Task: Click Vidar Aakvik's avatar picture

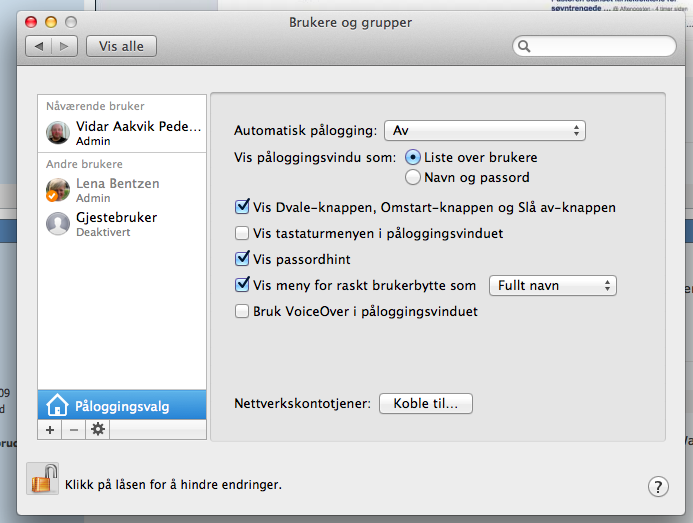Action: point(58,133)
